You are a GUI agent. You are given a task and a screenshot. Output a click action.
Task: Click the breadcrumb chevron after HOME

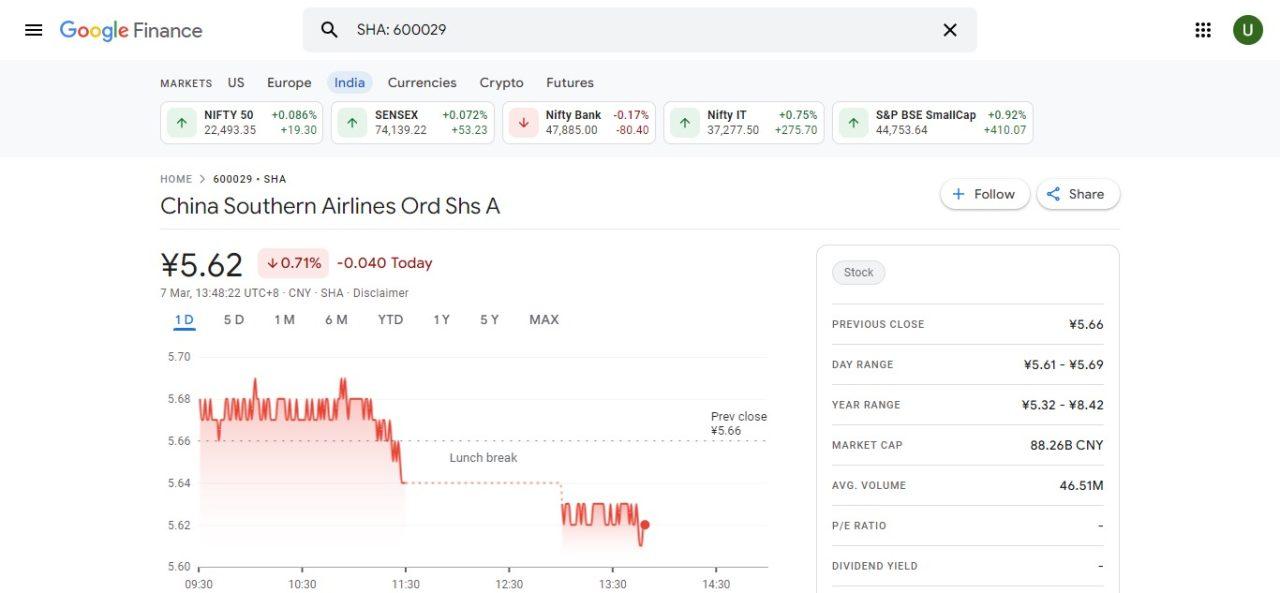(202, 179)
